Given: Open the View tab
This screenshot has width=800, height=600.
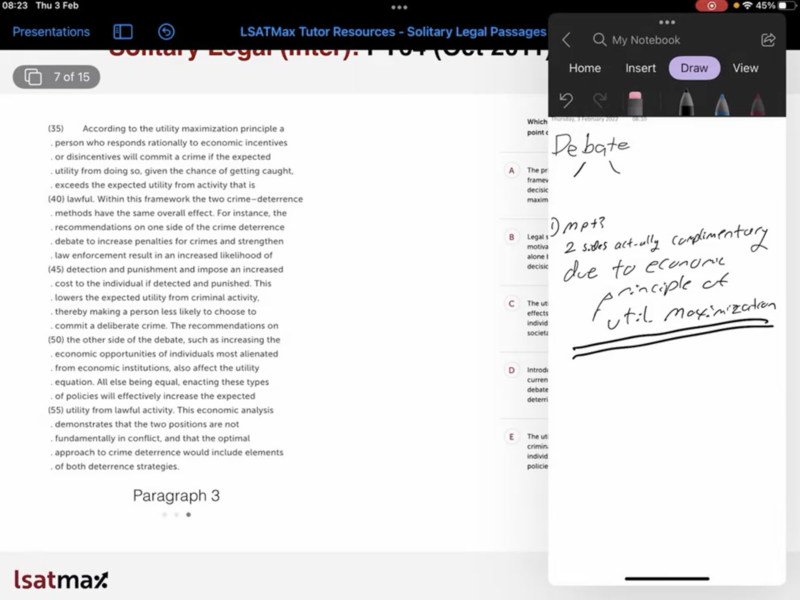Looking at the screenshot, I should (745, 68).
